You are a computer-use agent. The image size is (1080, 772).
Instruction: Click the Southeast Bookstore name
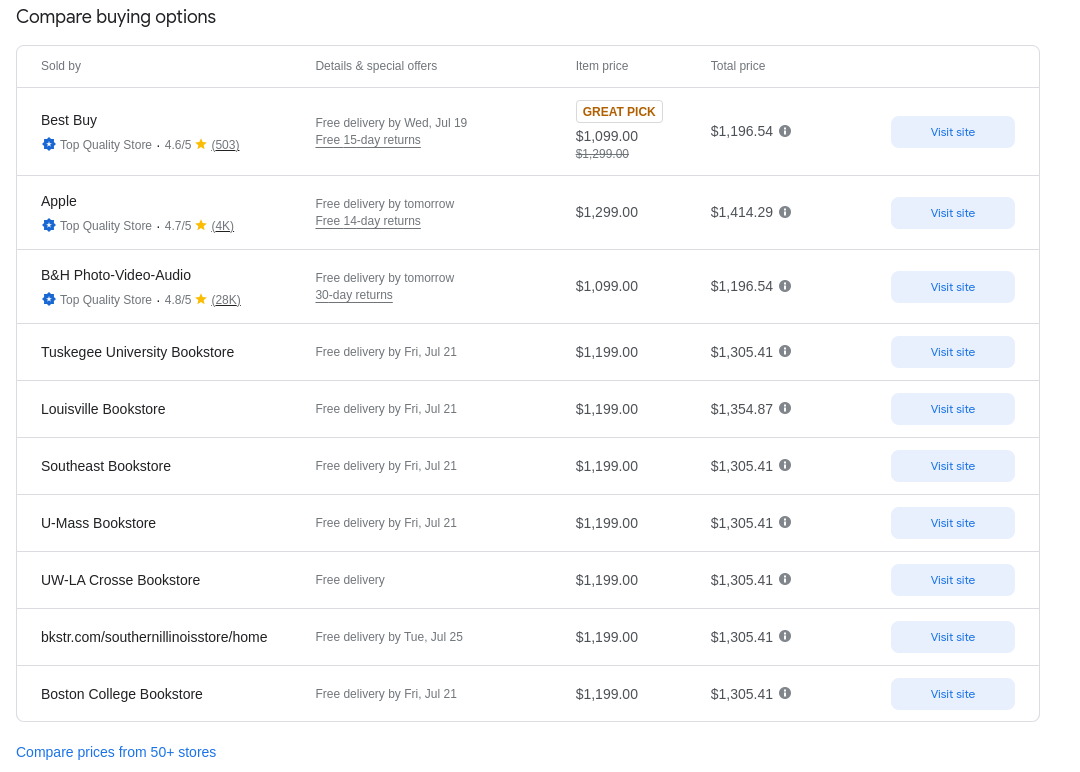[x=106, y=466]
